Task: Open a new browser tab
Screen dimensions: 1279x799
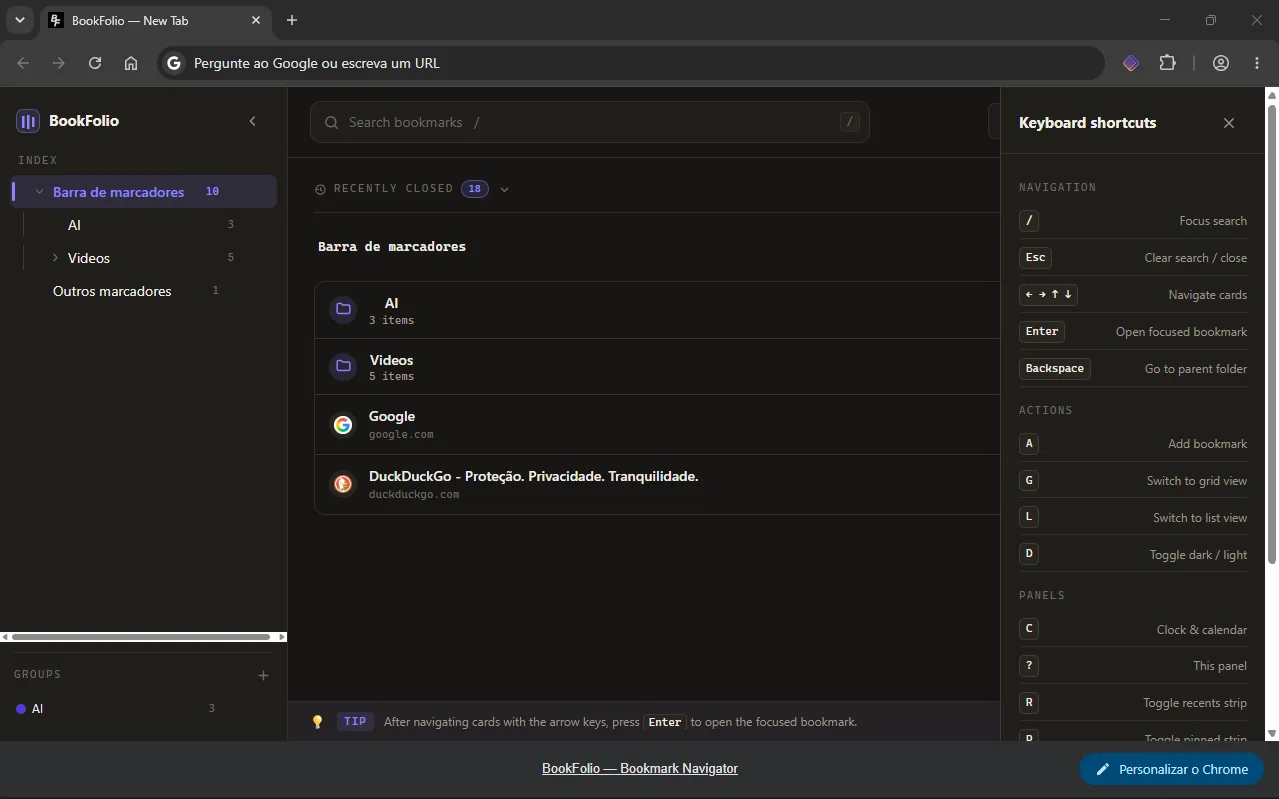Action: pos(292,20)
